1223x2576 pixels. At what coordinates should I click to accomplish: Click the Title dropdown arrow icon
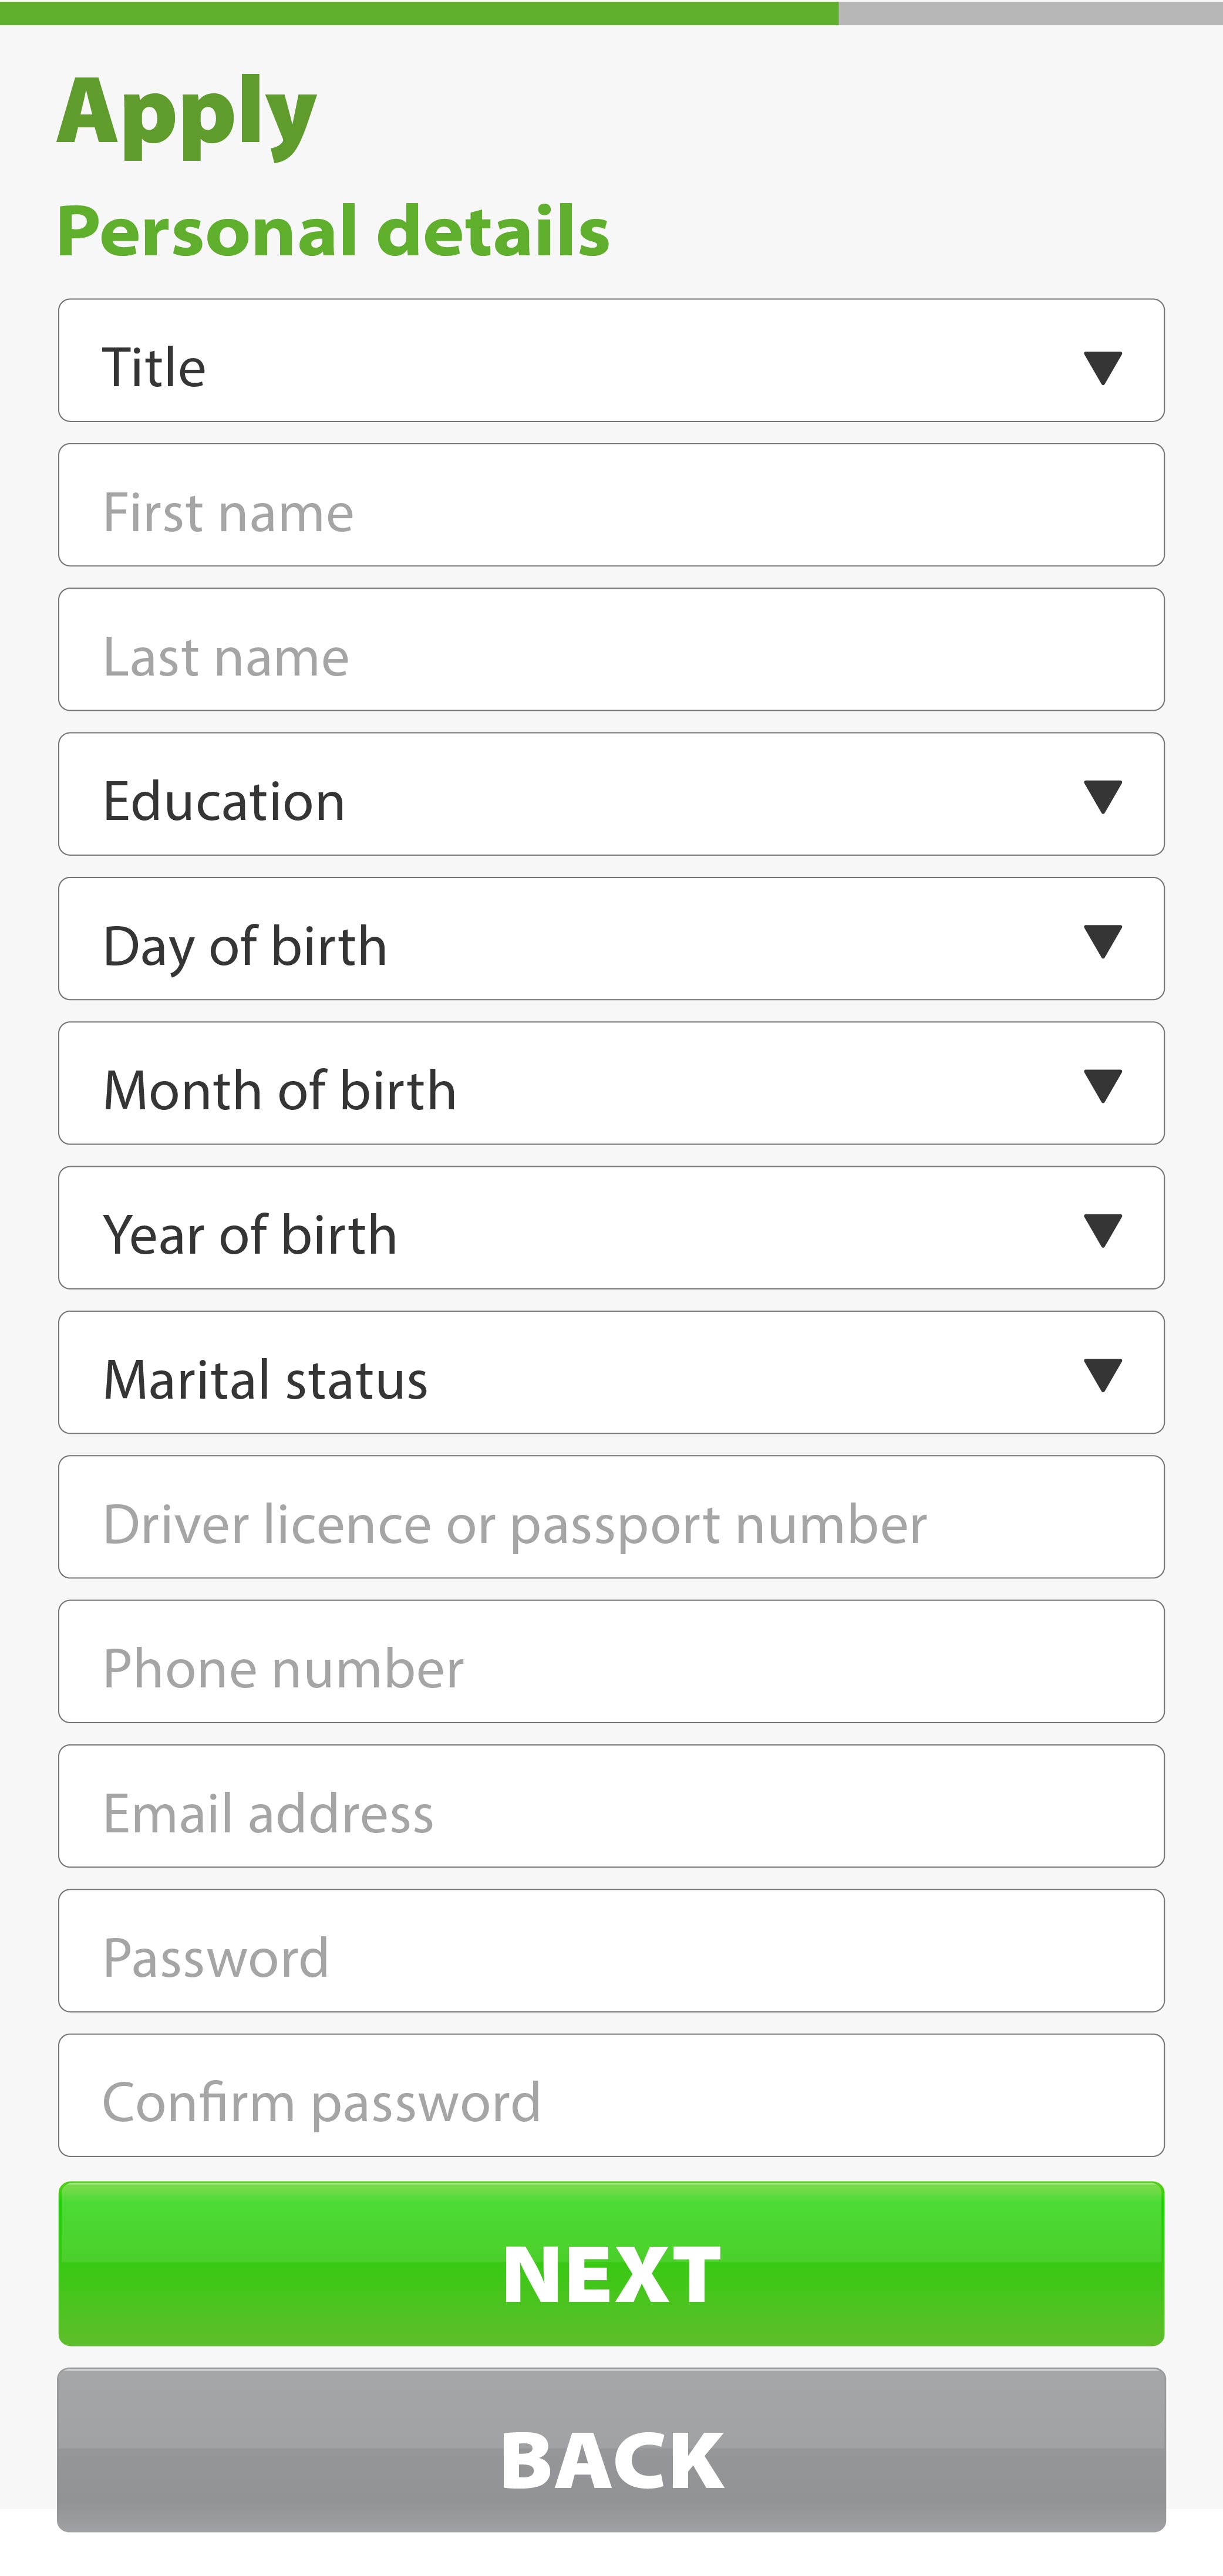click(1102, 368)
